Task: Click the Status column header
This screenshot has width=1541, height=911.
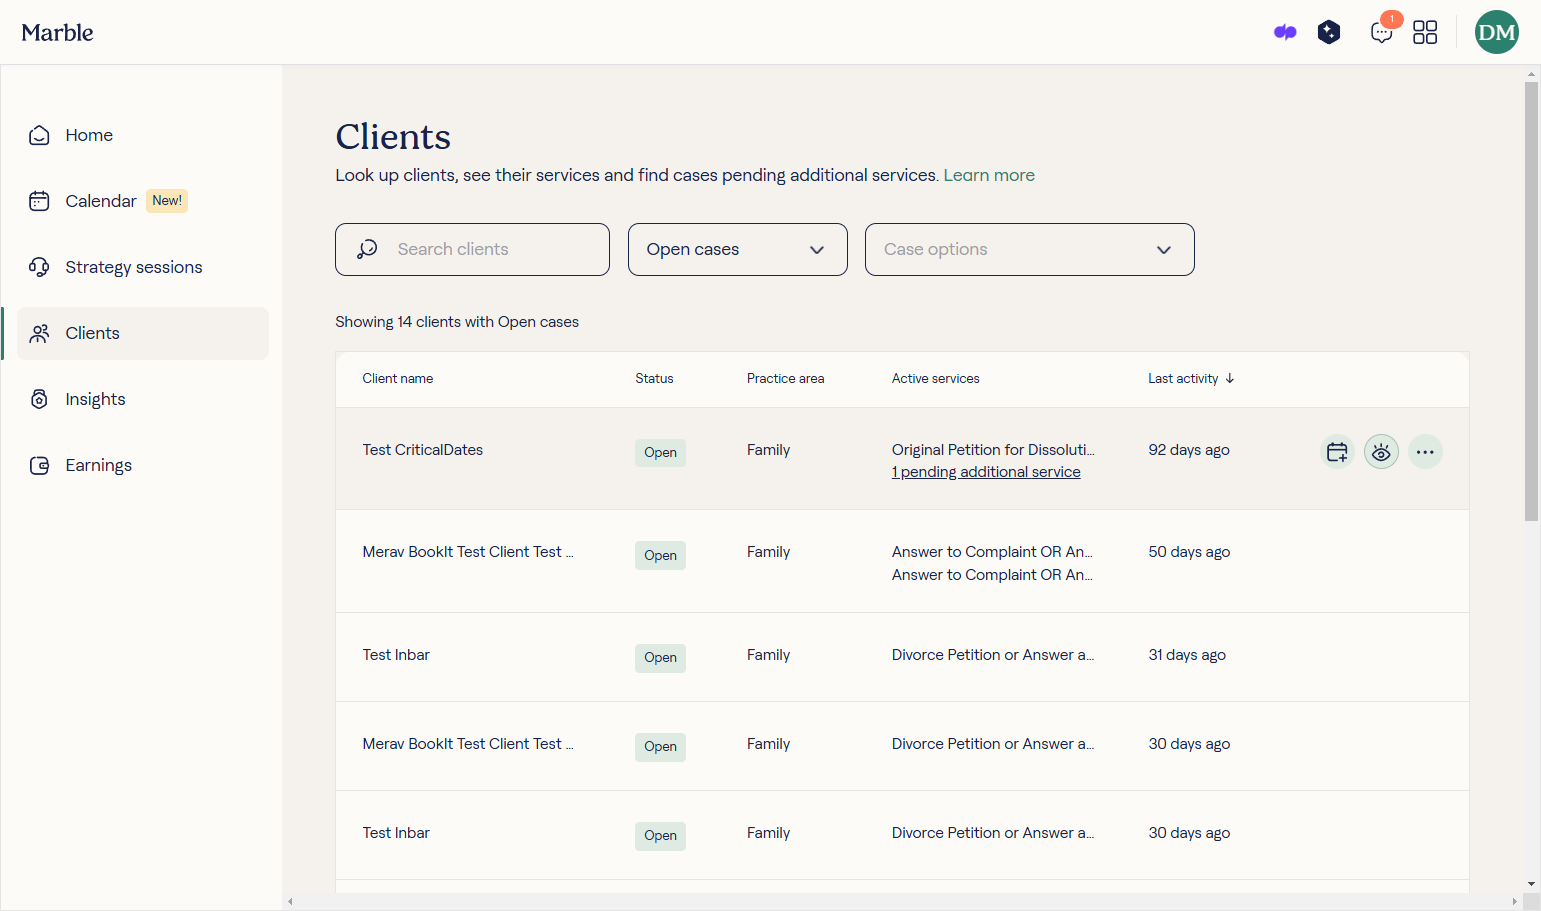Action: tap(654, 378)
